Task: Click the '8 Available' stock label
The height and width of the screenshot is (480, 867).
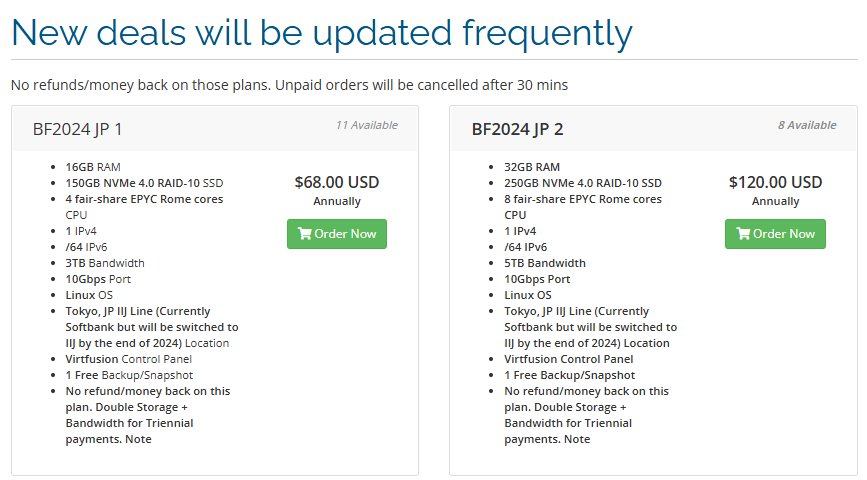Action: coord(807,125)
